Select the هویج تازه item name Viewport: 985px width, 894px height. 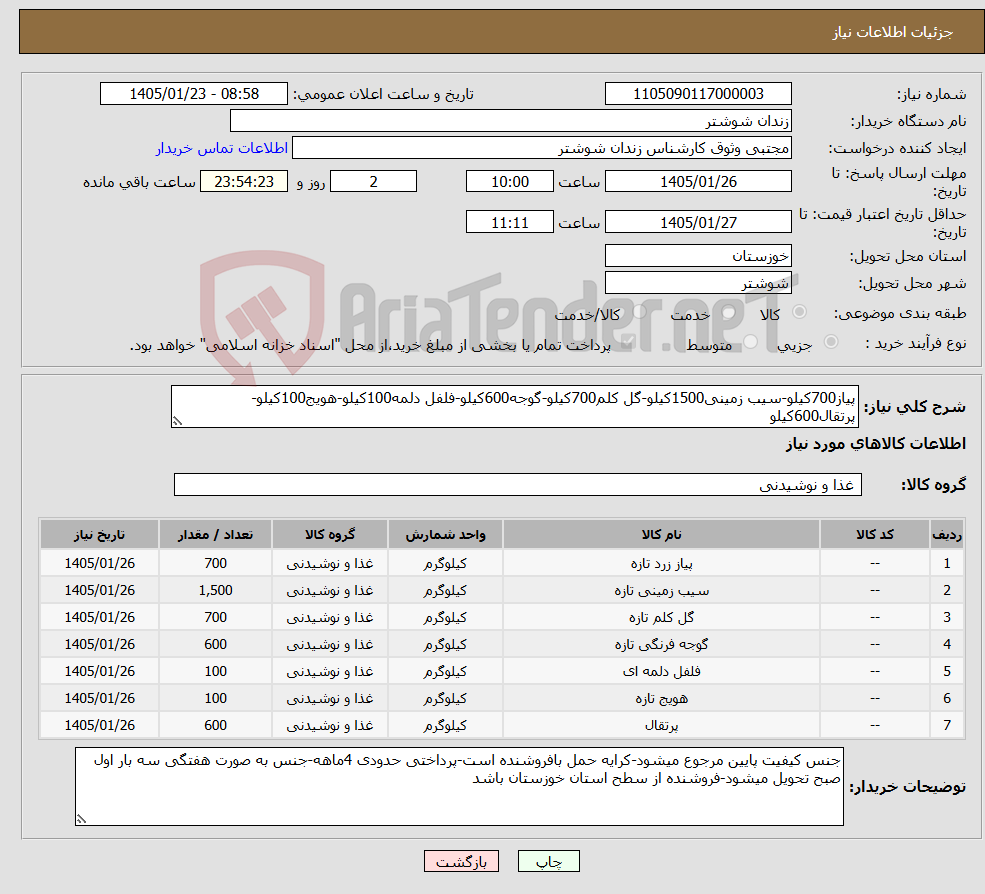[x=661, y=699]
